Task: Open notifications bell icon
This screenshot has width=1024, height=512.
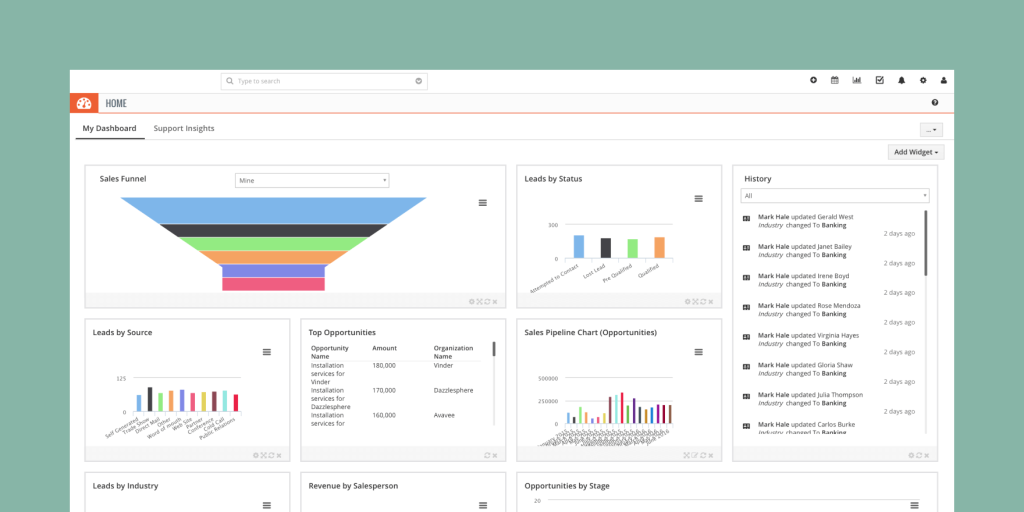Action: [x=901, y=80]
